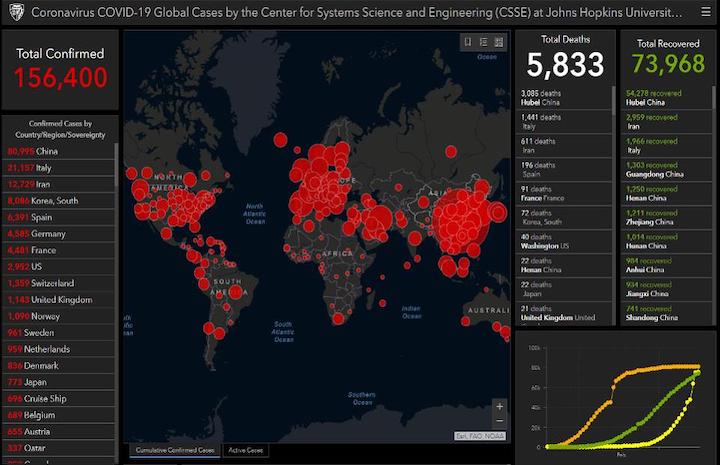Open the basemap gallery grid icon
The width and height of the screenshot is (720, 465).
point(499,42)
